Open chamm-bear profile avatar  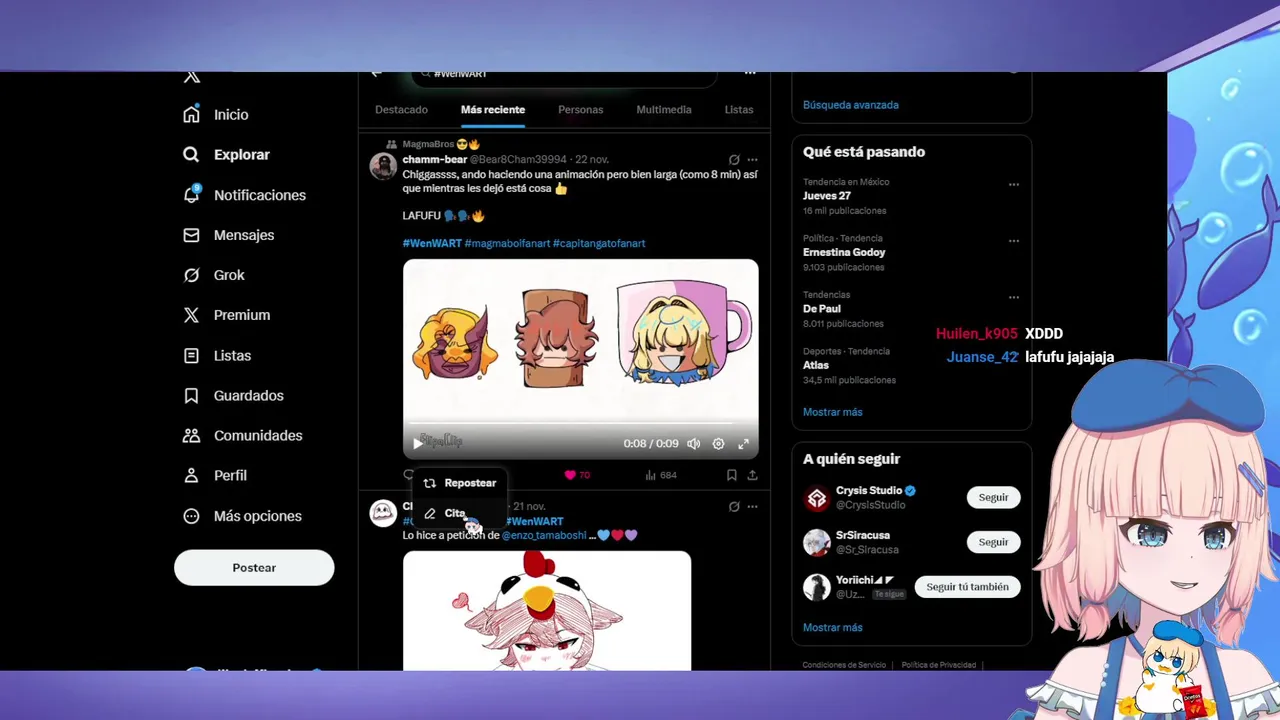(383, 166)
